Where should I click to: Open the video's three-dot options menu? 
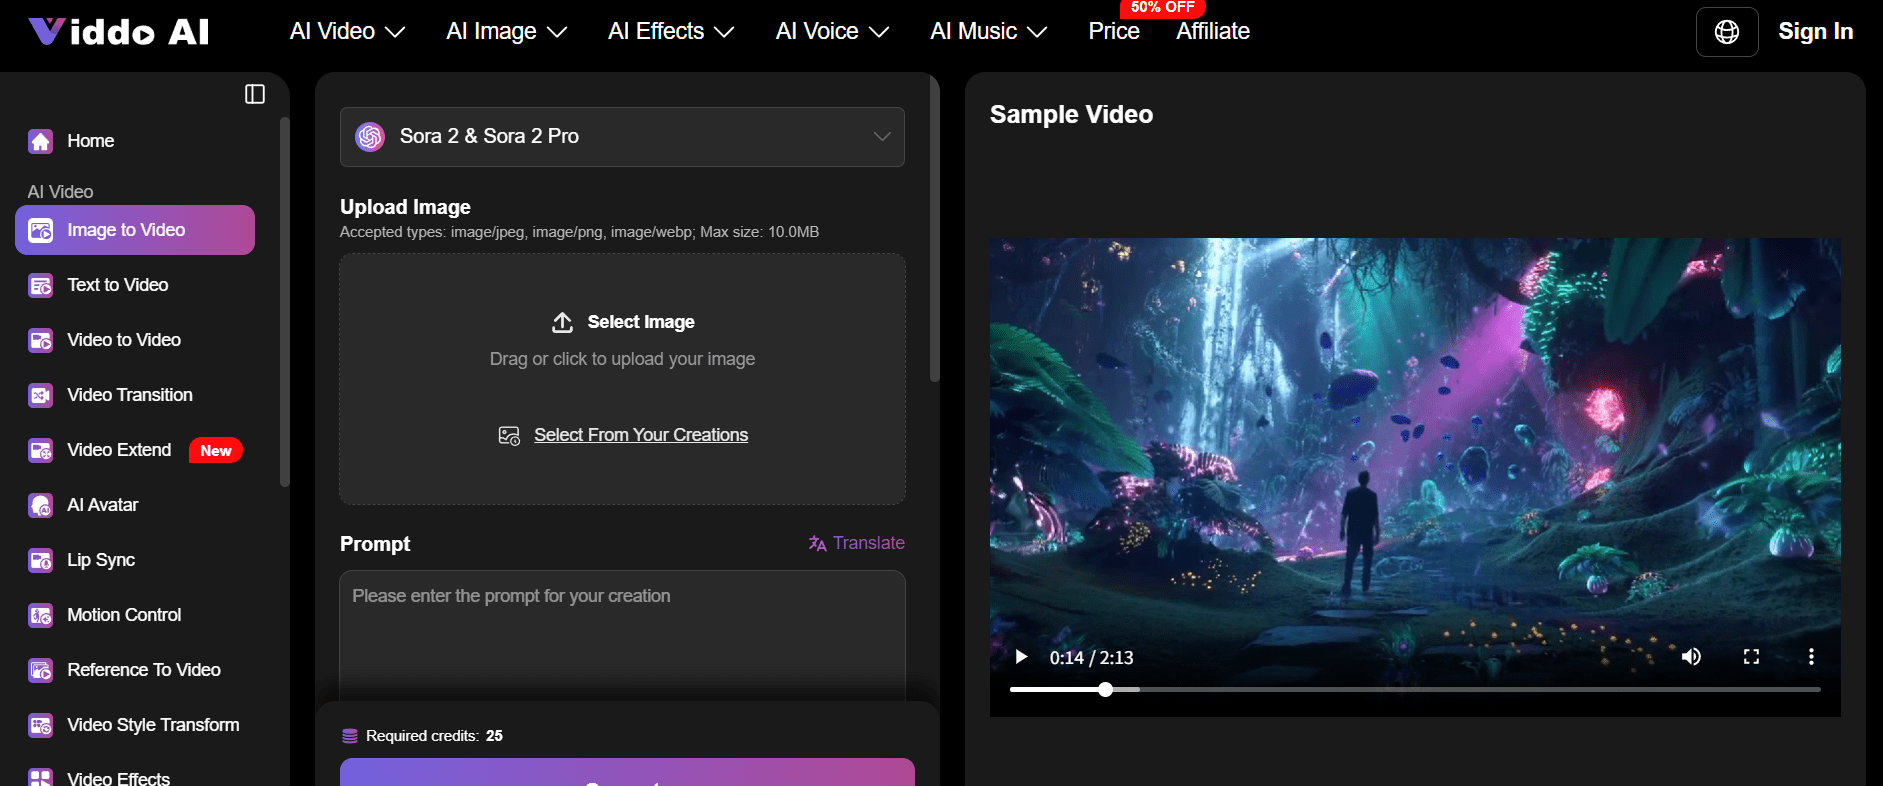(1810, 657)
